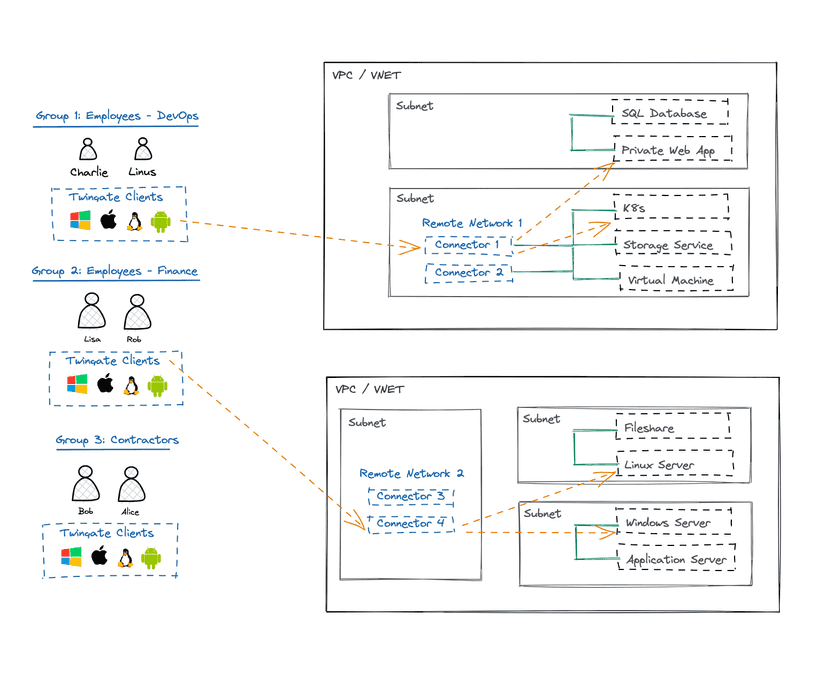
Task: Click the SQL Database resource box
Action: [x=670, y=114]
